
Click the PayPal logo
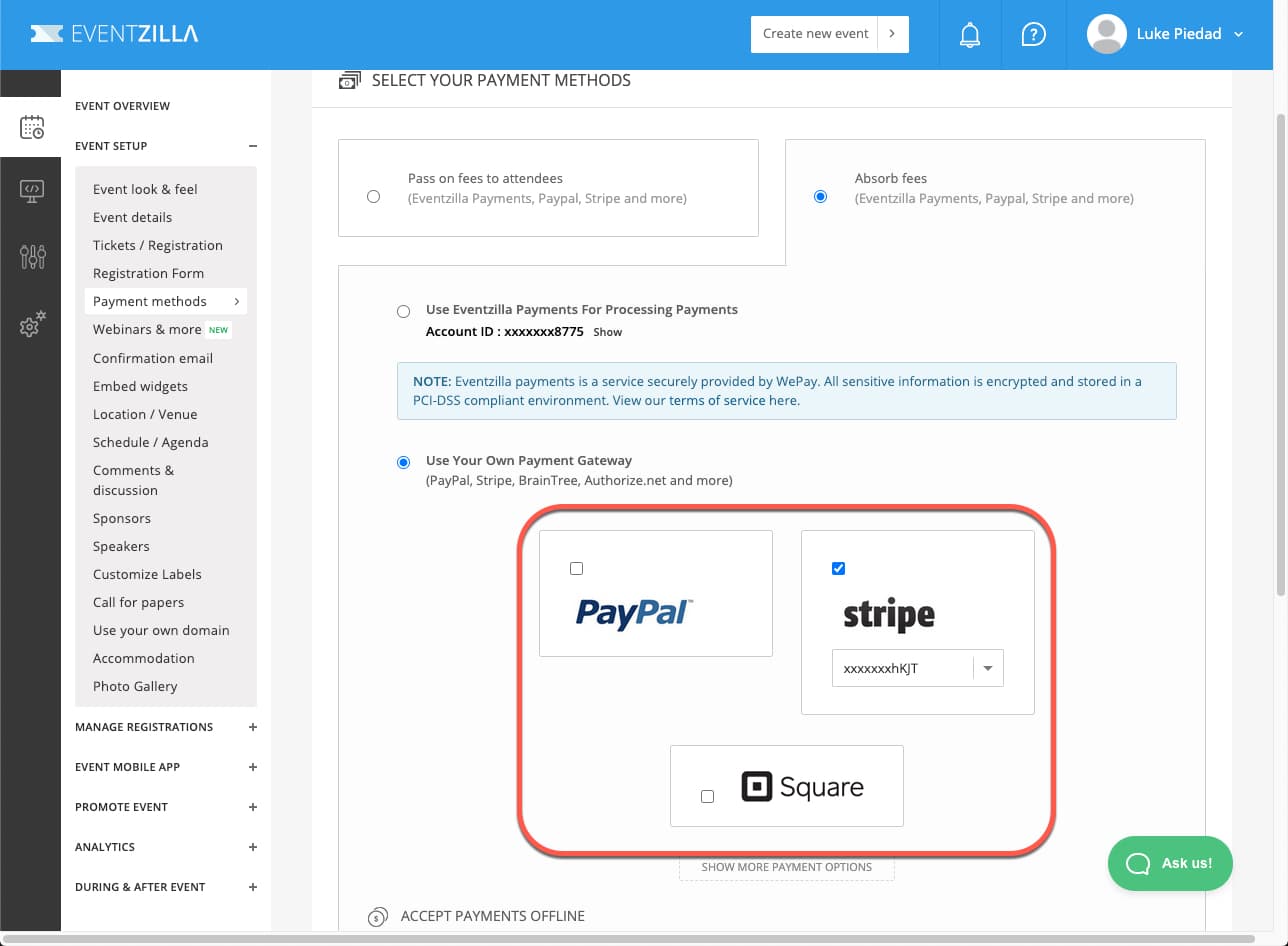click(634, 612)
